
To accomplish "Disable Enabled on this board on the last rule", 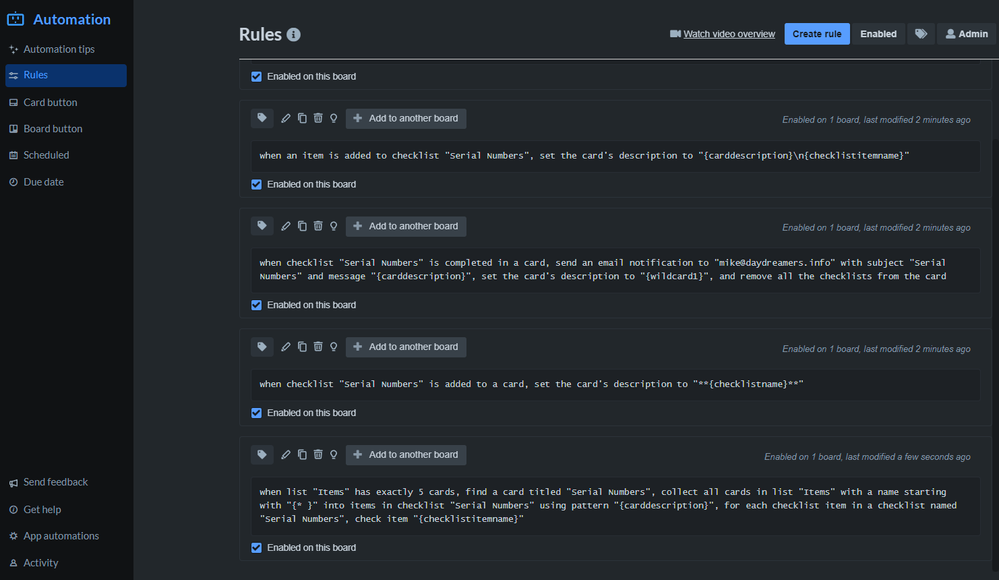I will 256,547.
